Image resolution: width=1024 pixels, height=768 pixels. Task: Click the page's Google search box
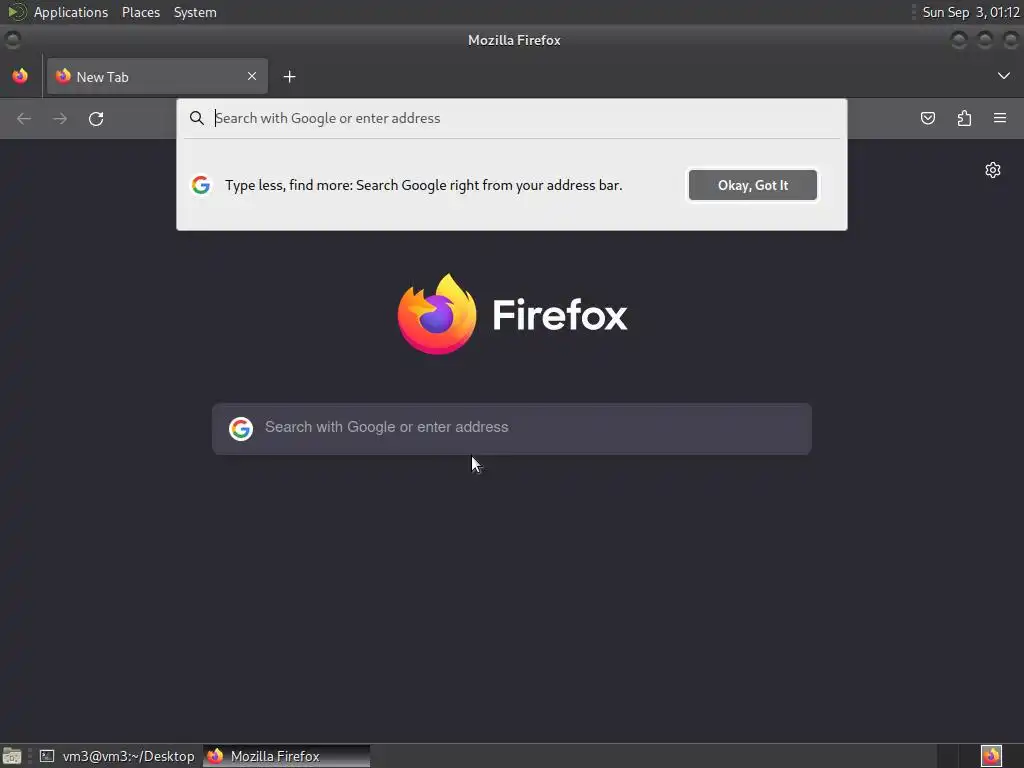click(512, 428)
